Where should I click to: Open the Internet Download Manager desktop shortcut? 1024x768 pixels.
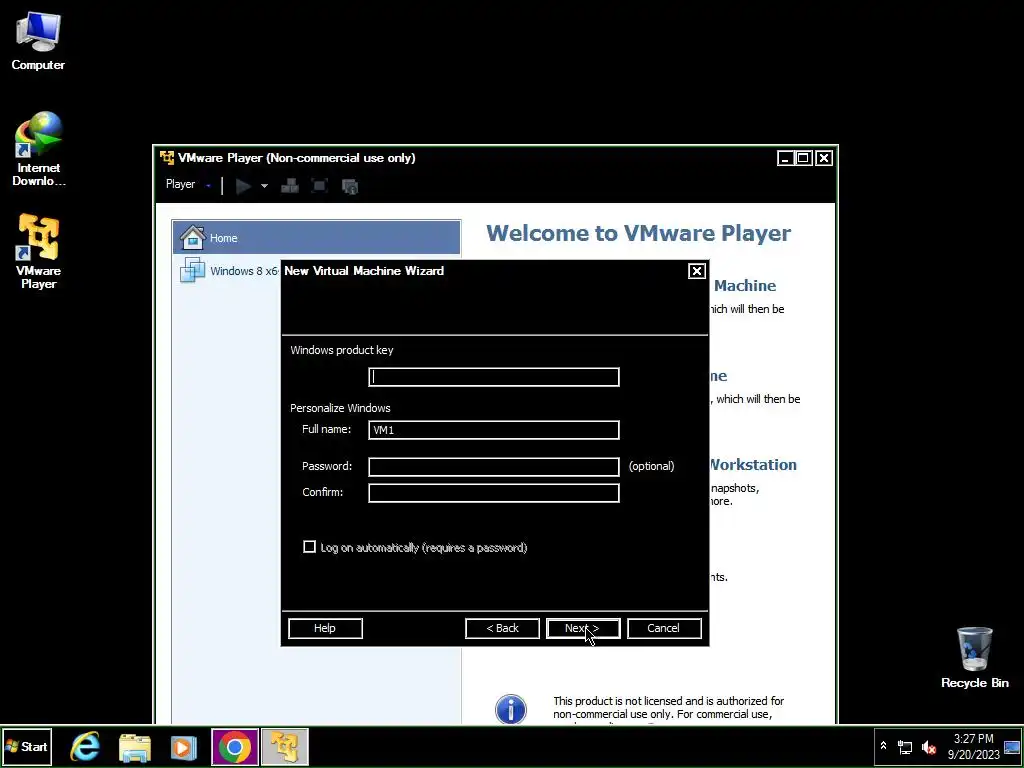coord(39,149)
